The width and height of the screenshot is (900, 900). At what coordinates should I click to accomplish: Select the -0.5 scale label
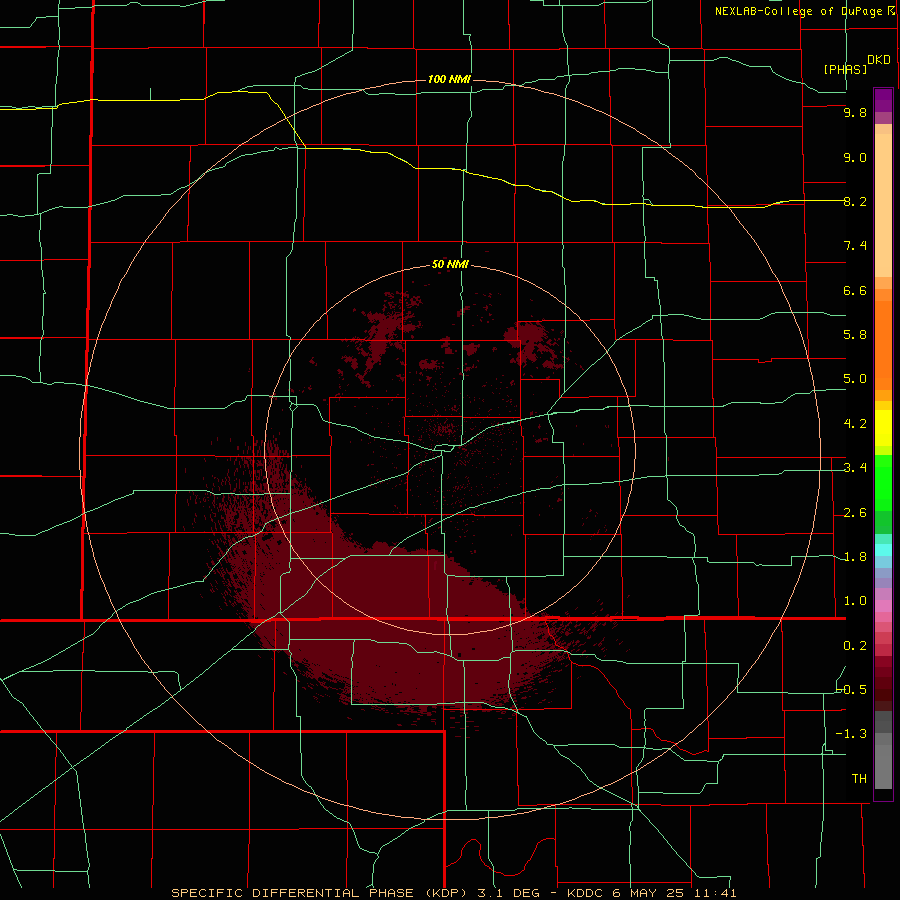(x=851, y=690)
